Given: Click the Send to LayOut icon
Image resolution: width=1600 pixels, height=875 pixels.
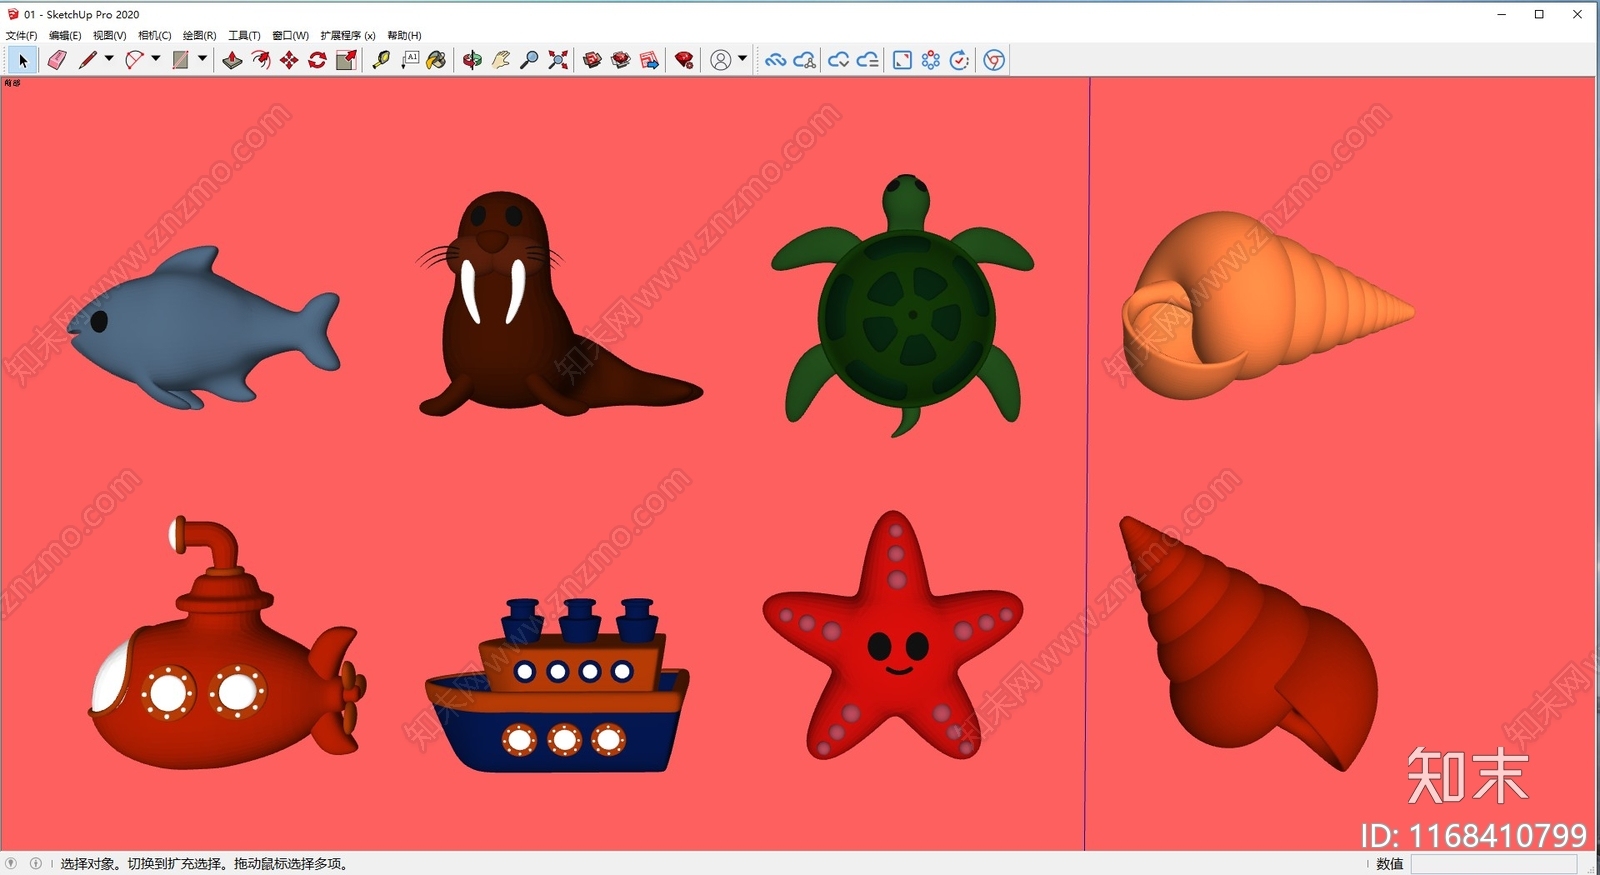Looking at the screenshot, I should pos(650,60).
